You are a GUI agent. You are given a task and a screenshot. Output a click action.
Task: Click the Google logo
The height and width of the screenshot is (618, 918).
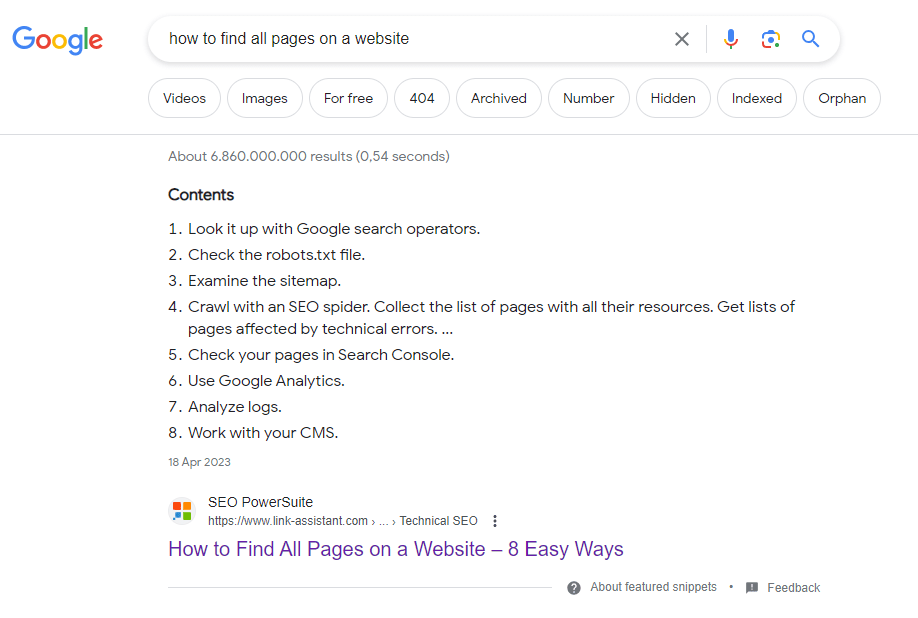57,40
